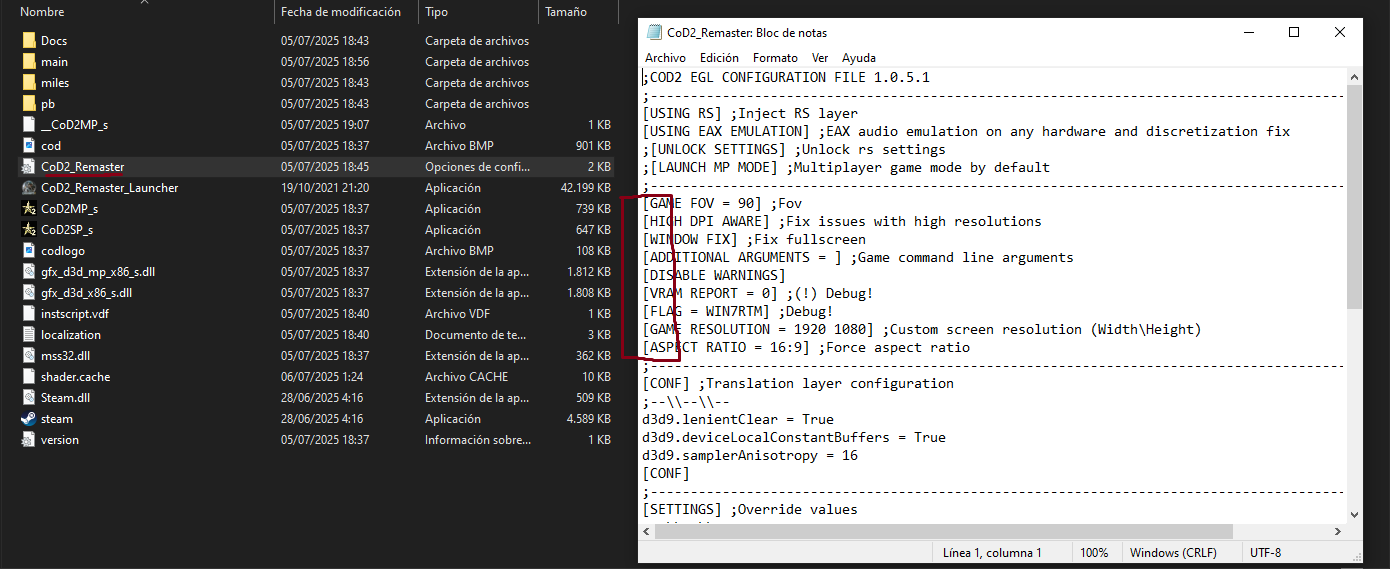Click the '[ASPECT RATIO = 16:9]' line
The image size is (1390, 569).
click(x=806, y=347)
